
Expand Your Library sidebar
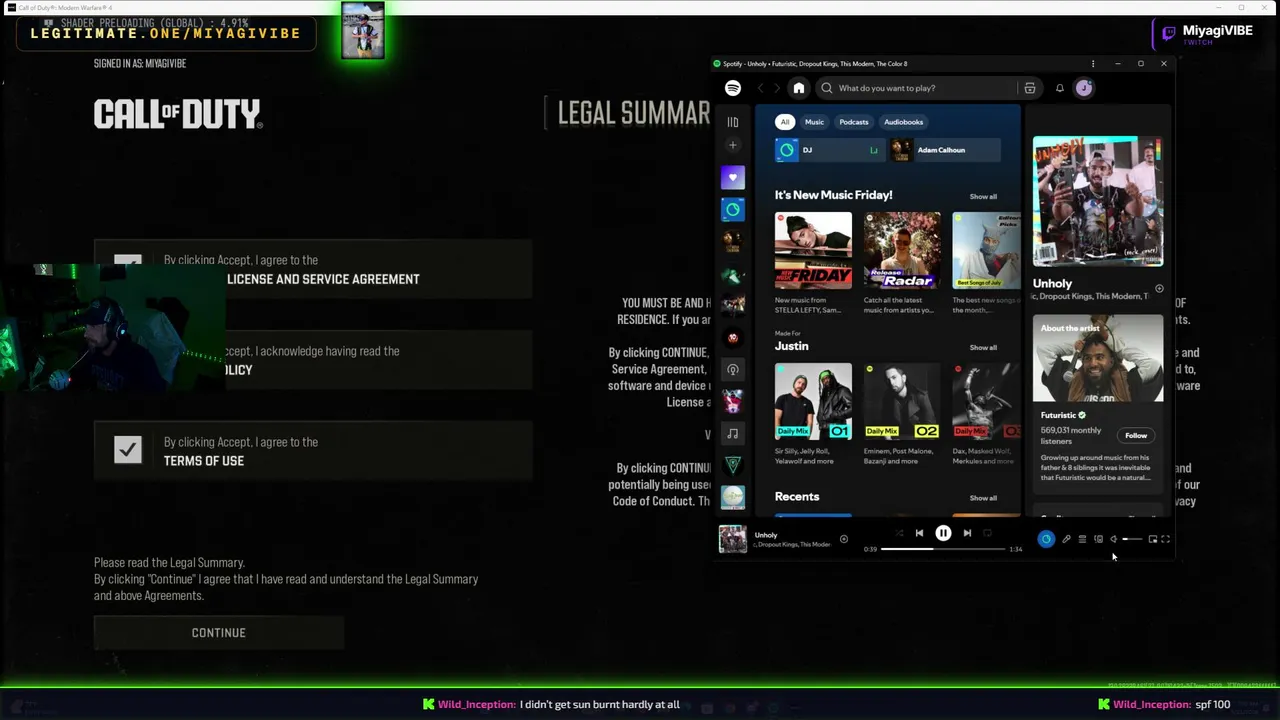(x=733, y=122)
